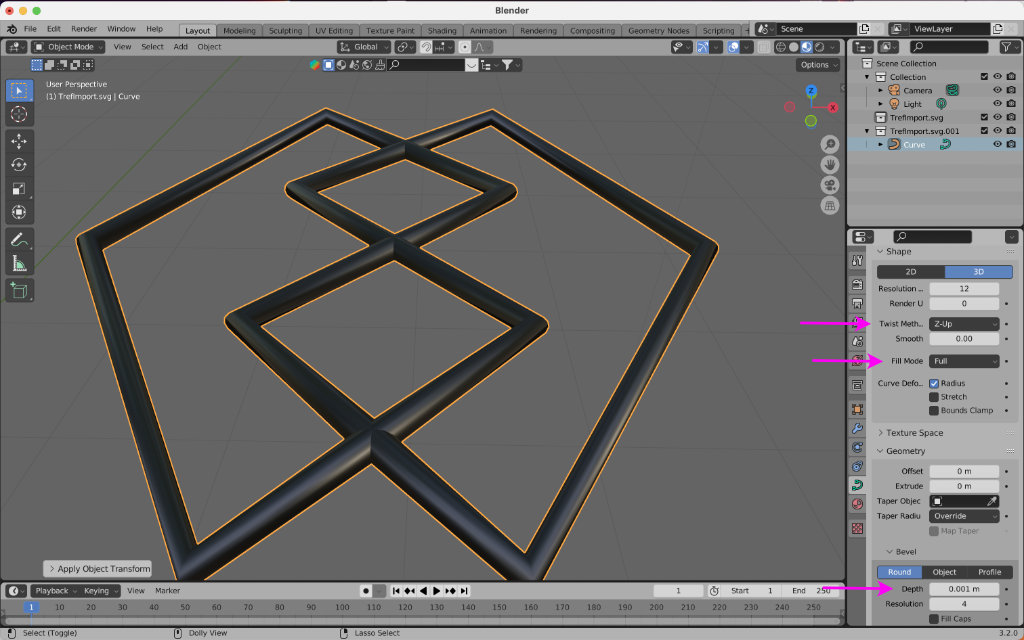
Task: Open the Render menu
Action: click(x=84, y=29)
